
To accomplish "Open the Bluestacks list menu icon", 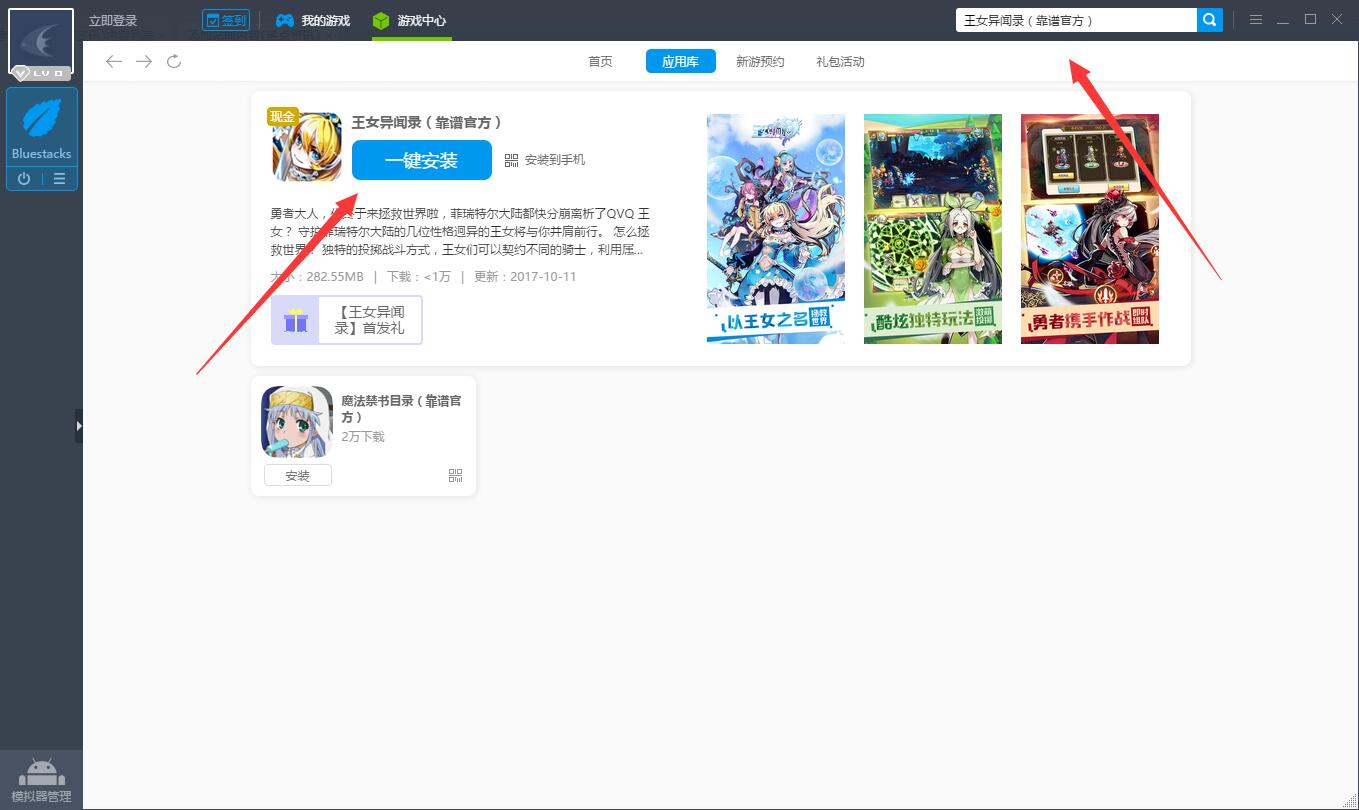I will [59, 179].
